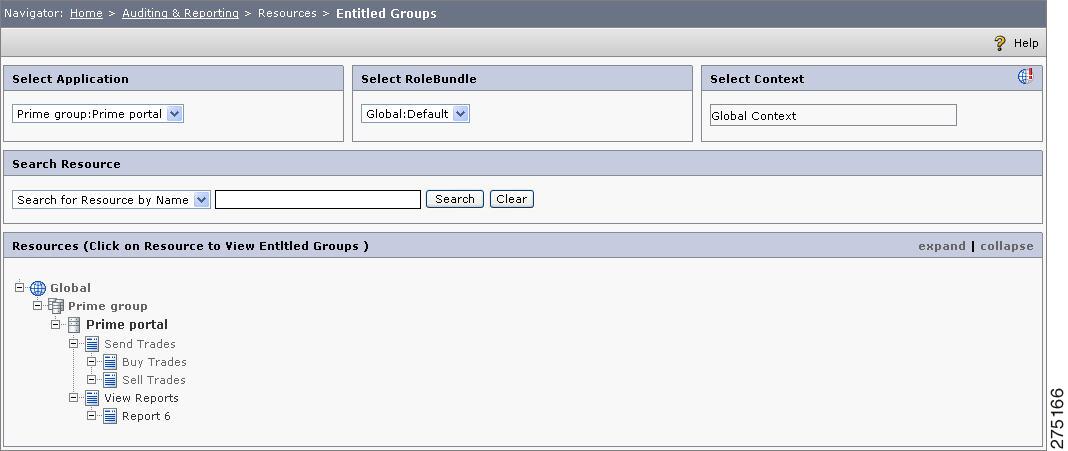
Task: Focus the resource search text field
Action: pyautogui.click(x=318, y=200)
